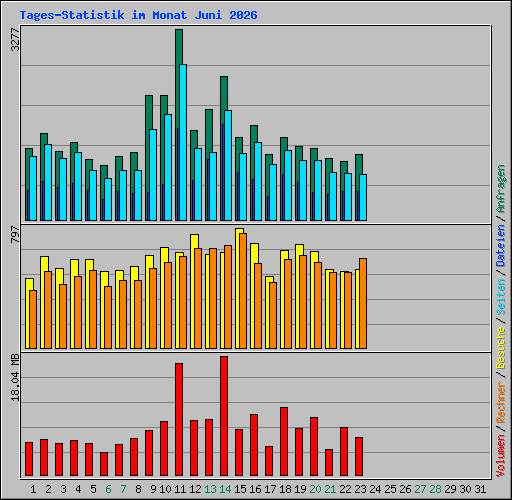
Task: Click the green weekend day label '13'
Action: point(210,489)
